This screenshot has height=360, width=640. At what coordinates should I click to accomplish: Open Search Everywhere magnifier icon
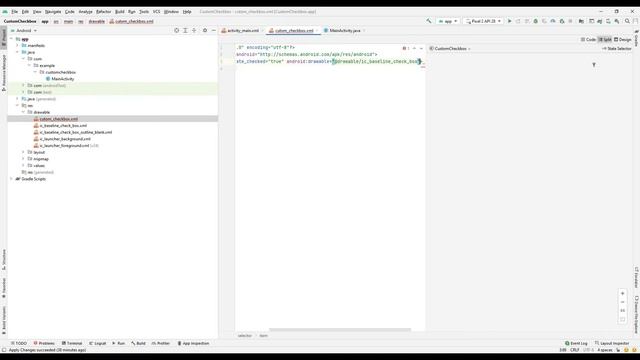[627, 21]
